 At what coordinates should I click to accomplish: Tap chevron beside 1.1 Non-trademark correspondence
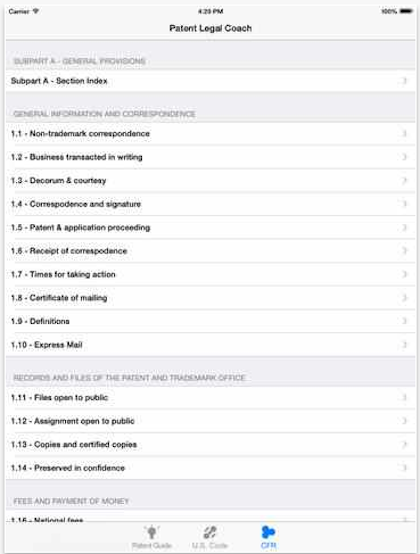click(405, 134)
